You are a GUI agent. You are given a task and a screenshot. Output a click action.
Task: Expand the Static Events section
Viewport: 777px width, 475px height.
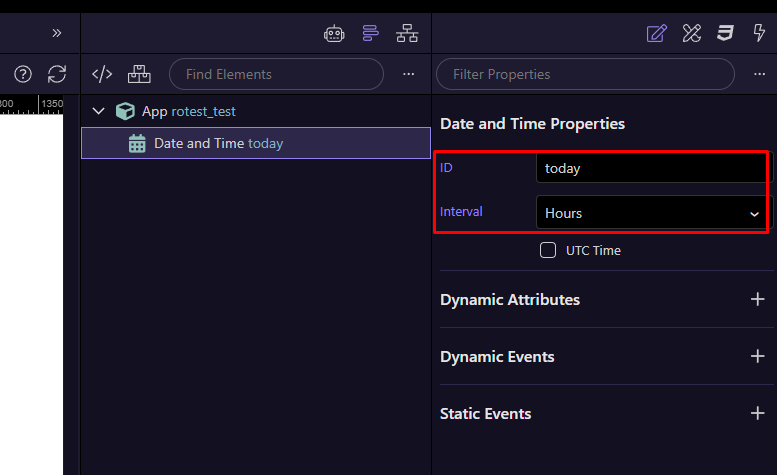[x=757, y=413]
